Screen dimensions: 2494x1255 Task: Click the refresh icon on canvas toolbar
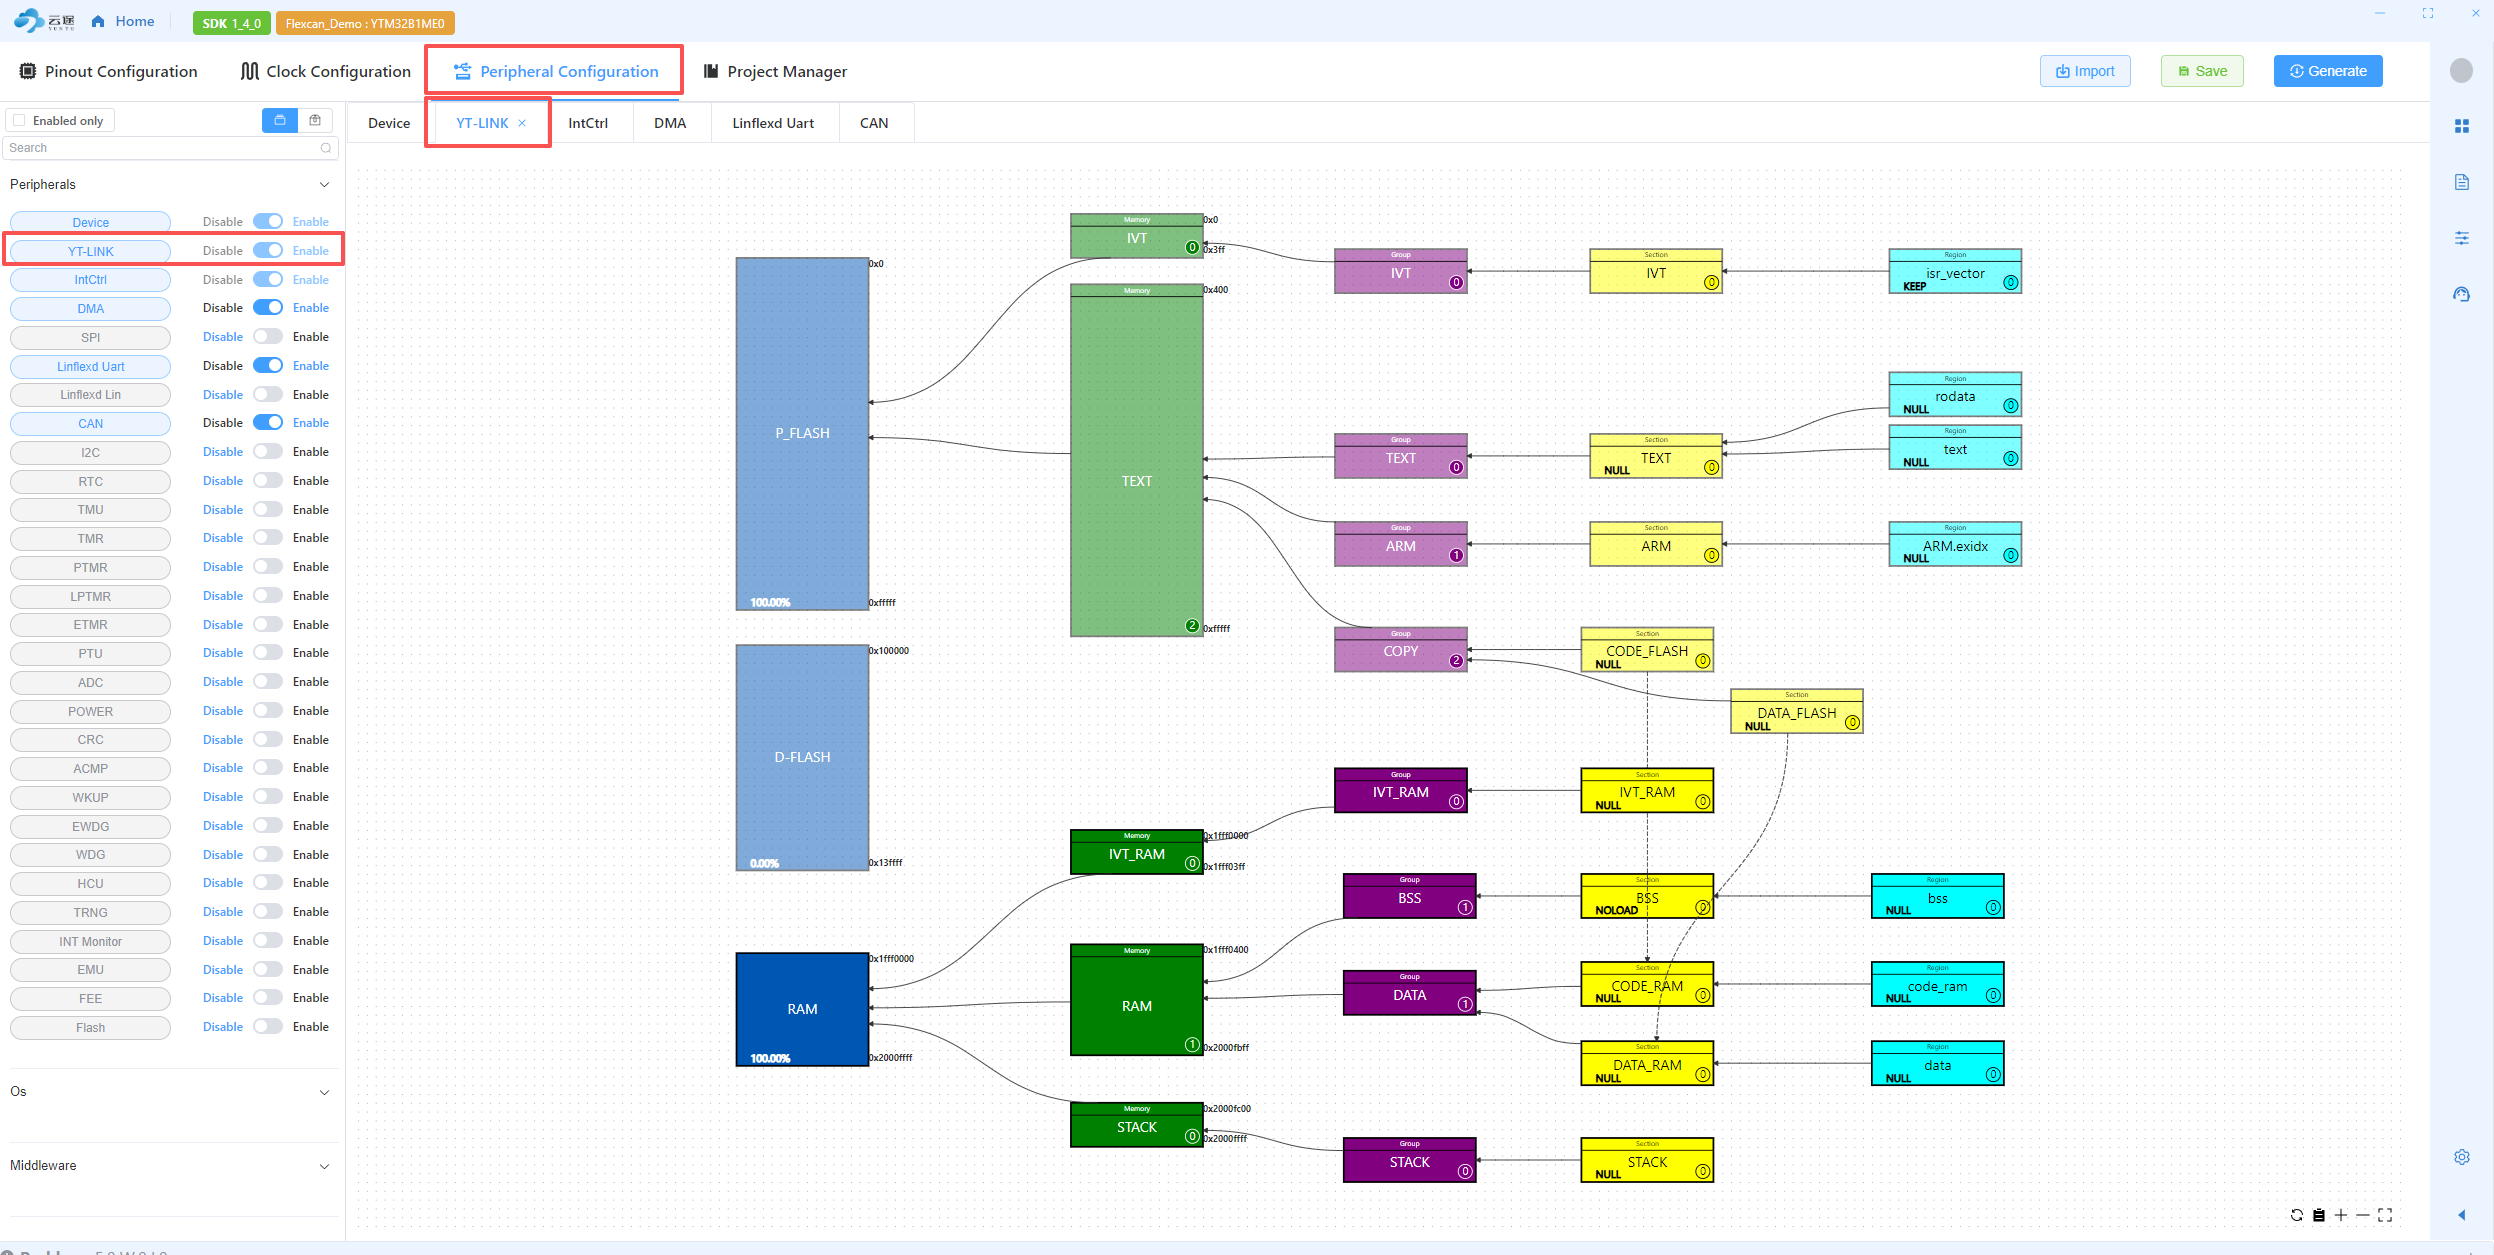click(x=2297, y=1215)
